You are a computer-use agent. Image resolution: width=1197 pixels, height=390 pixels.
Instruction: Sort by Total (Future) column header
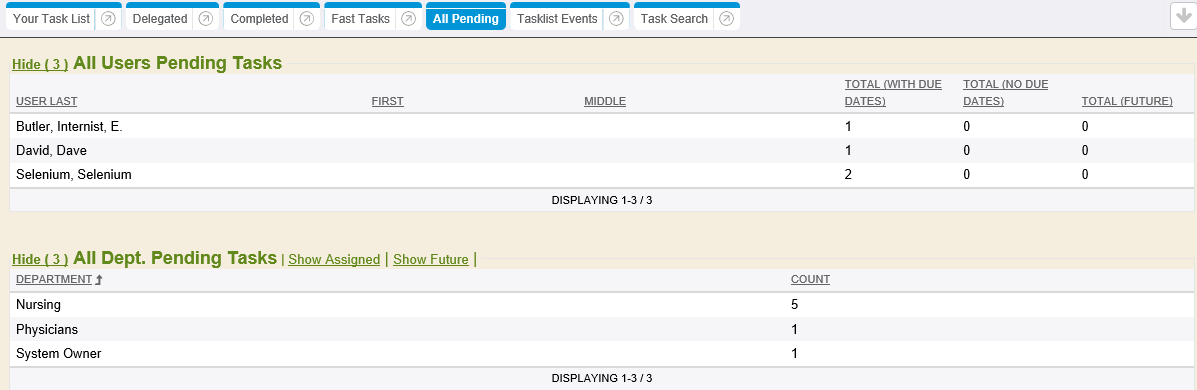[x=1127, y=102]
